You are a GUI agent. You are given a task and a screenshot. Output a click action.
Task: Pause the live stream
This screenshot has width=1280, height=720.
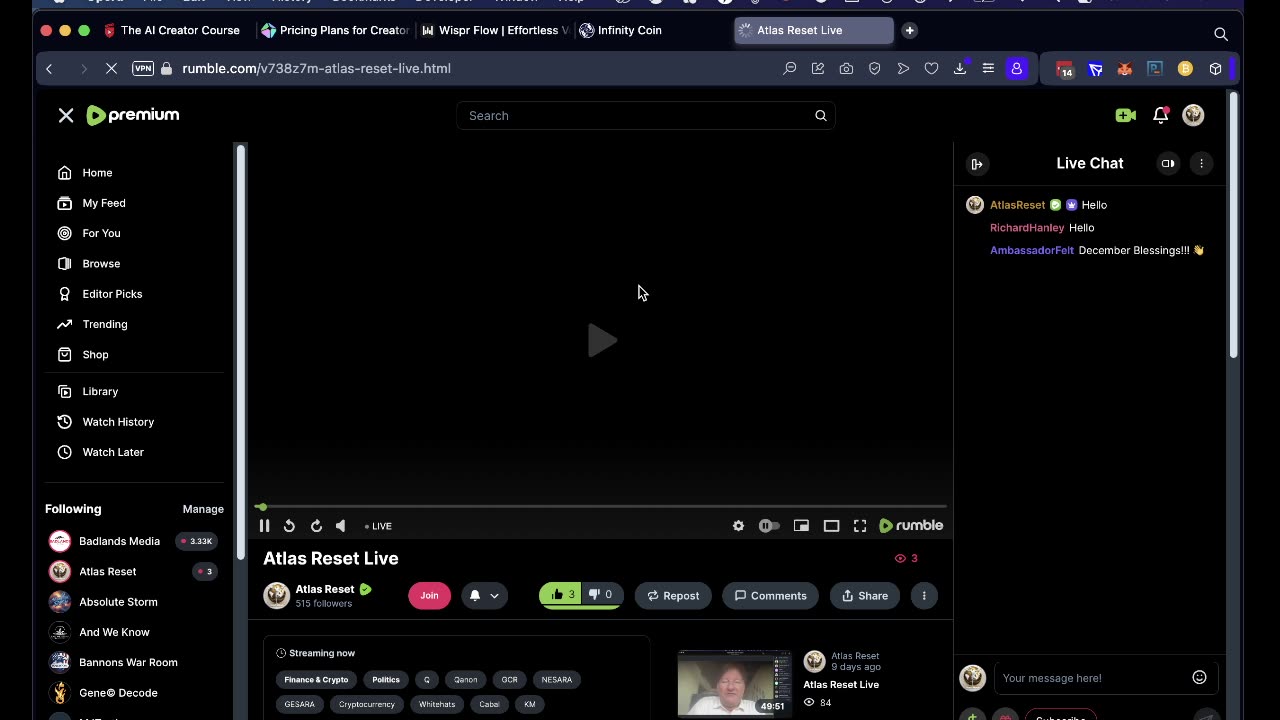[x=264, y=526]
